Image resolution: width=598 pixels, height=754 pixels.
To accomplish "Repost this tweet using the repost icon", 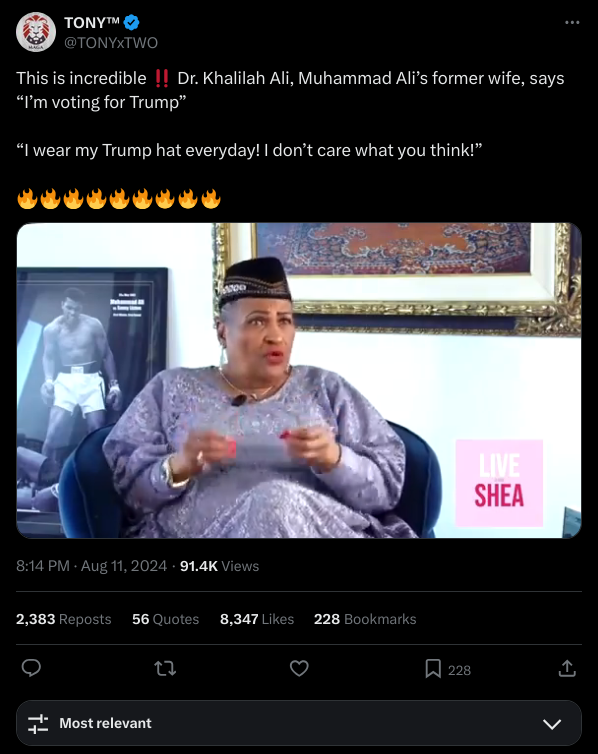I will [x=165, y=668].
